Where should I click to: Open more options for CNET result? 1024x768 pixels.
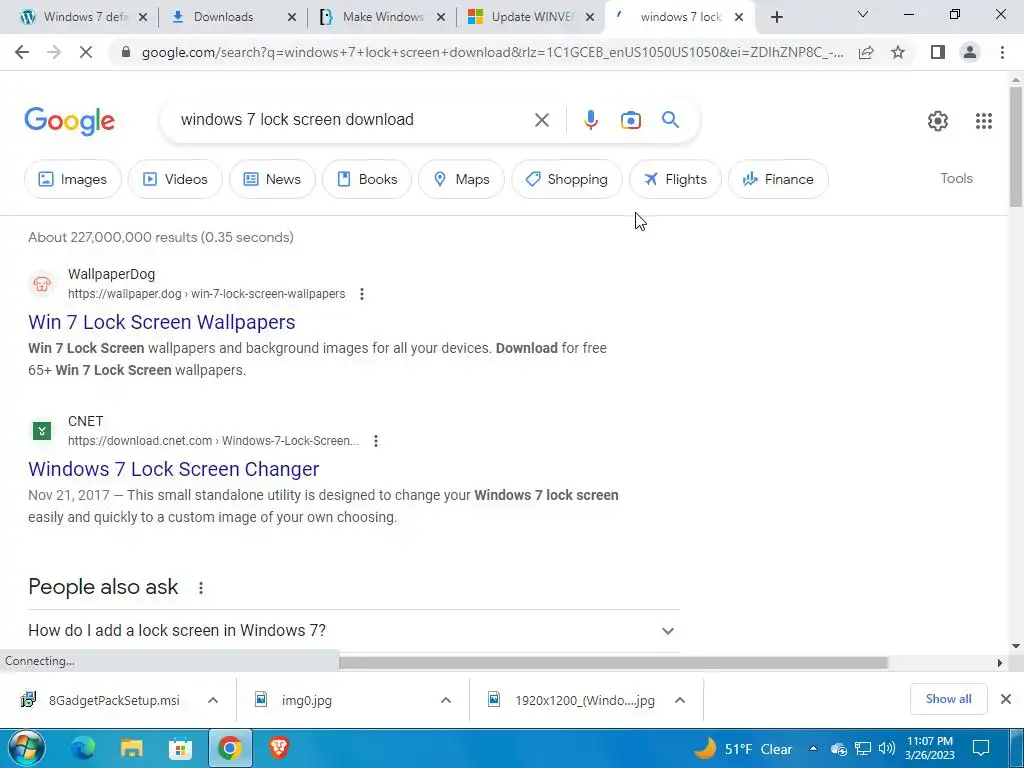tap(376, 441)
